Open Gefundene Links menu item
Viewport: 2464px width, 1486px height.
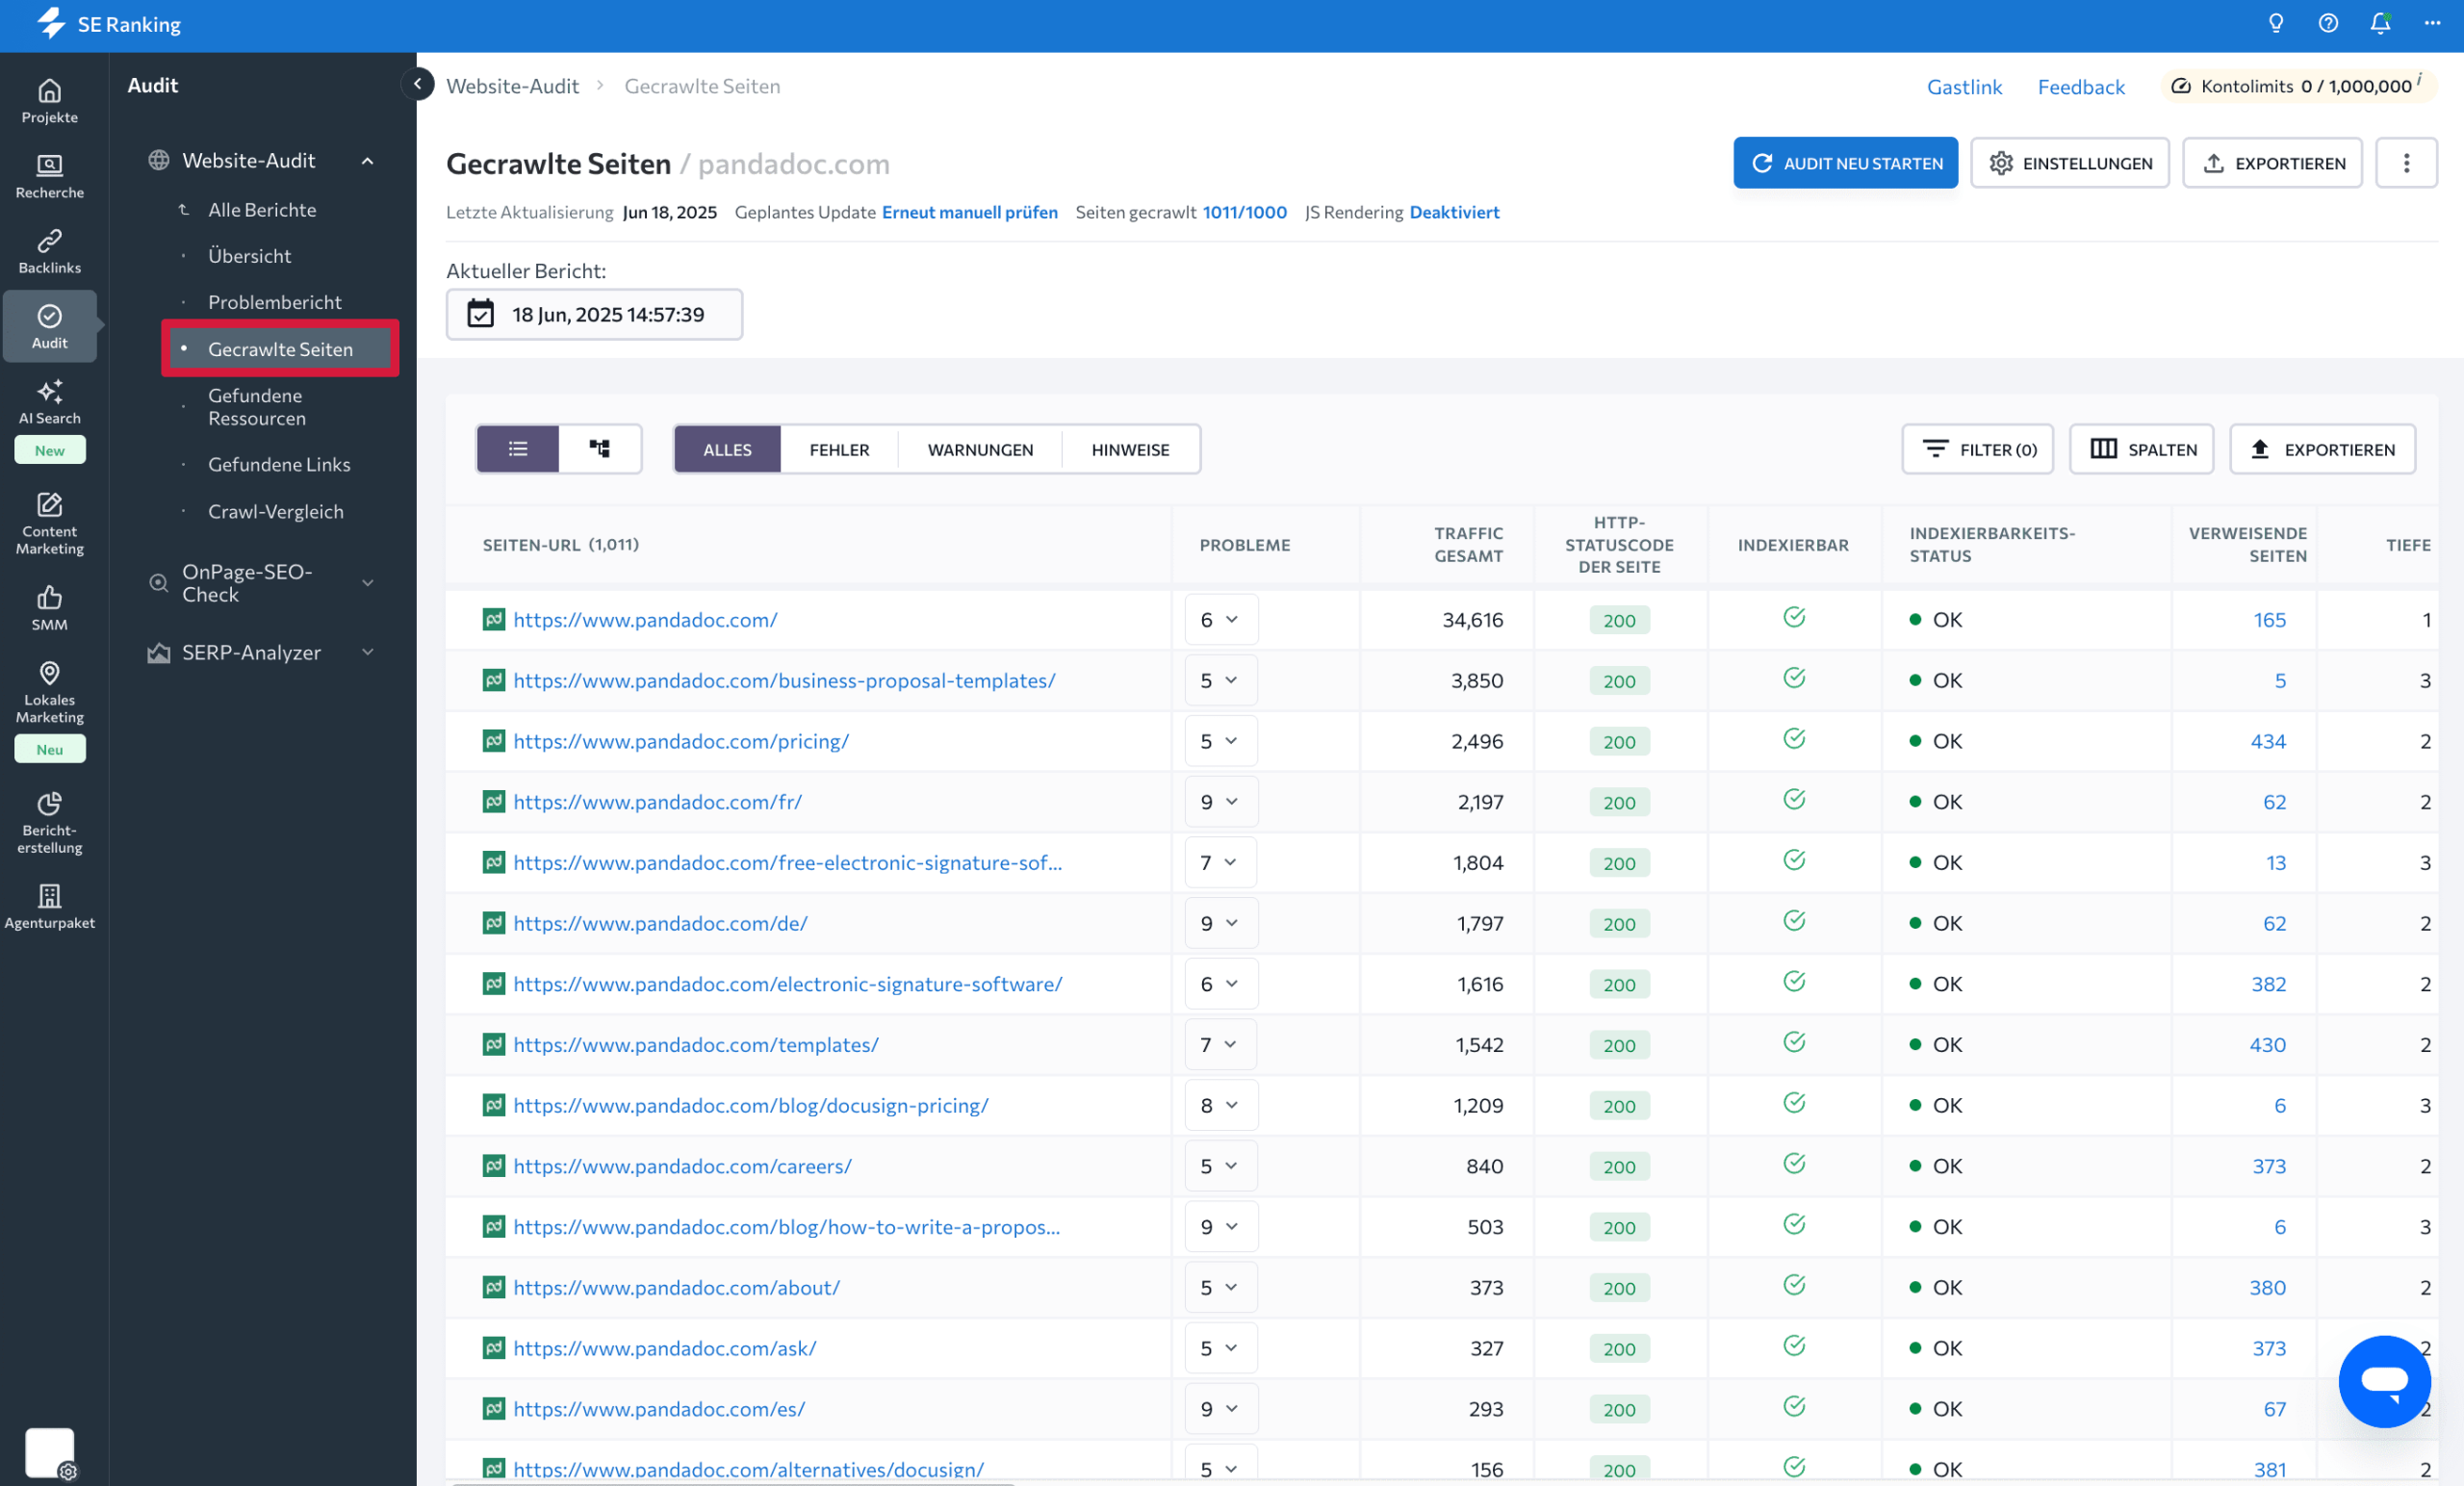click(x=279, y=465)
